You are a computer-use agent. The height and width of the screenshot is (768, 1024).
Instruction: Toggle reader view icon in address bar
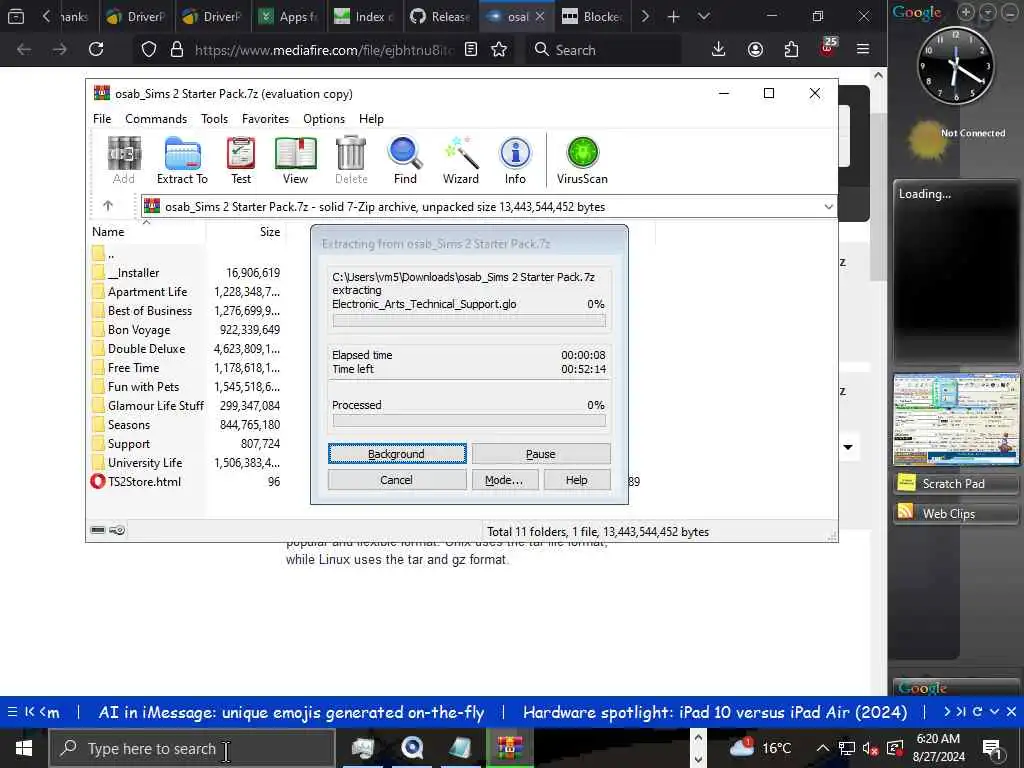471,49
